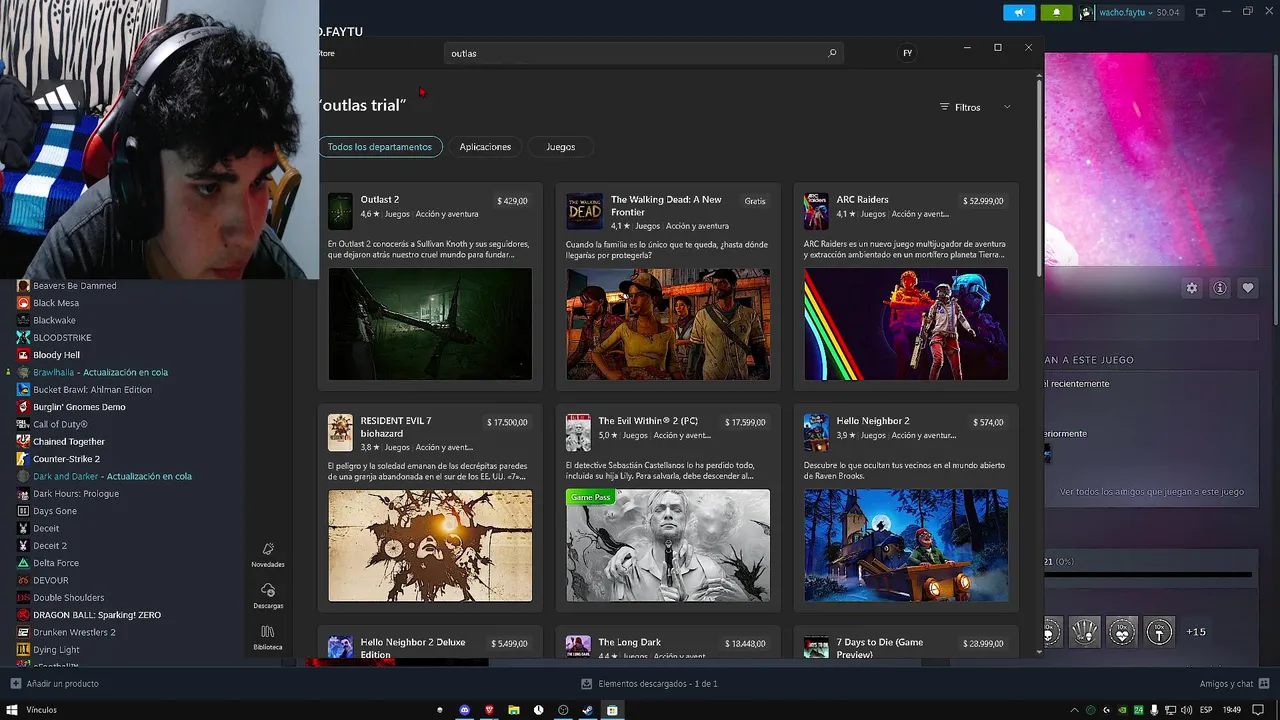Open The Walking Dead screenshot thumbnail
Image resolution: width=1280 pixels, height=720 pixels.
pyautogui.click(x=668, y=324)
